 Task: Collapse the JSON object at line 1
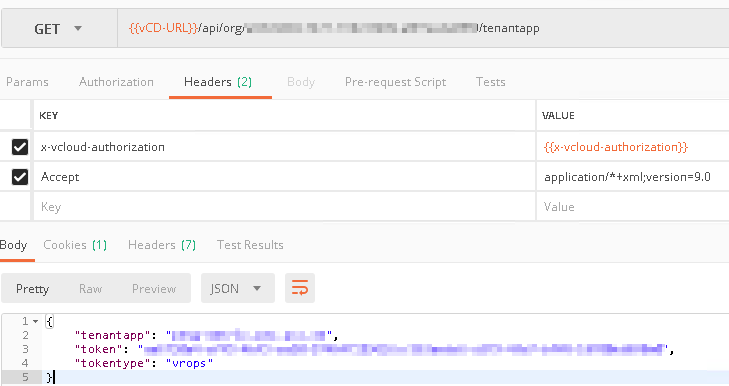[x=35, y=321]
